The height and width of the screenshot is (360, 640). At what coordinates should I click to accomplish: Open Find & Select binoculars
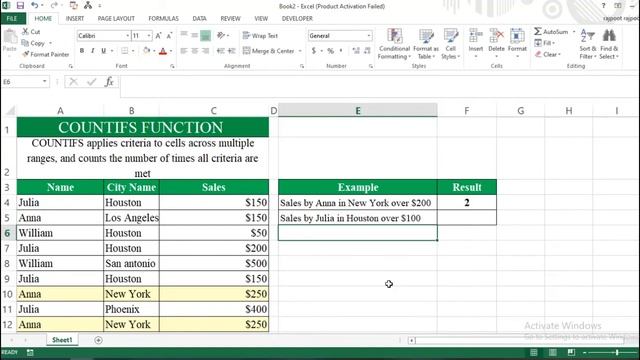[609, 44]
